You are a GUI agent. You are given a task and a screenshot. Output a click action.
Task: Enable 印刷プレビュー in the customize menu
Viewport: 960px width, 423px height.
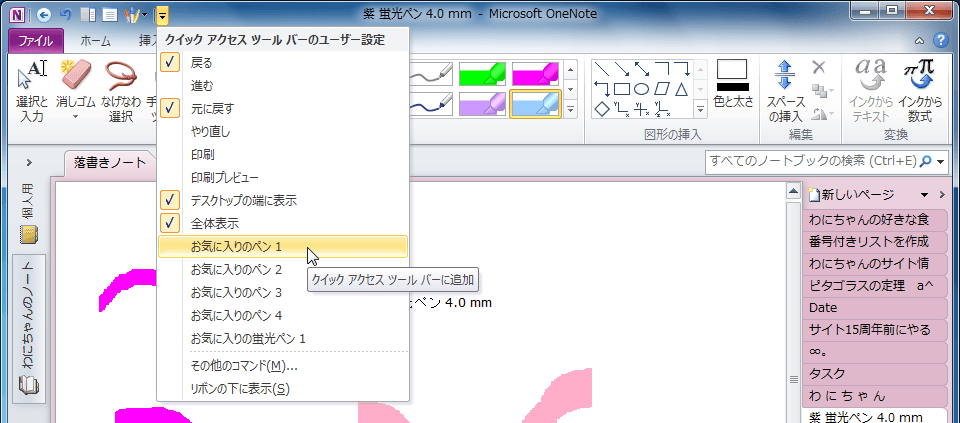282,178
